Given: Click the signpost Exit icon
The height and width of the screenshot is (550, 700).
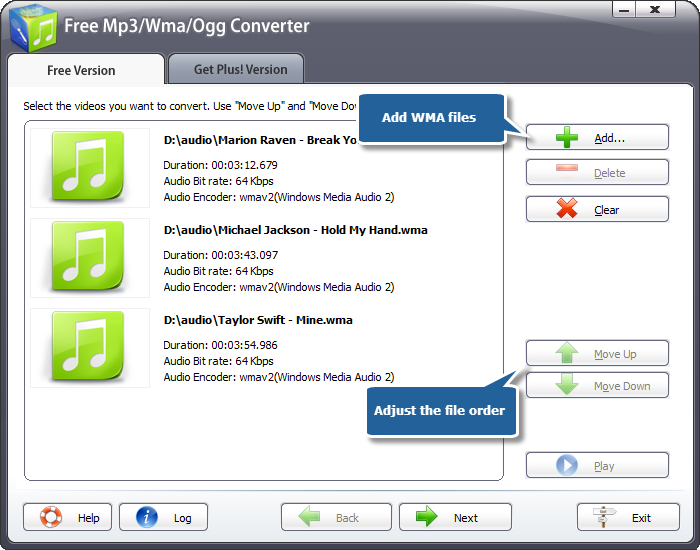Looking at the screenshot, I should [x=605, y=517].
